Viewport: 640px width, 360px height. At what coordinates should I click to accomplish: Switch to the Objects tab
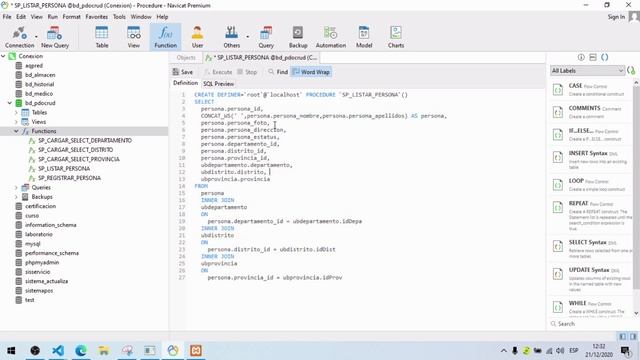tap(186, 58)
